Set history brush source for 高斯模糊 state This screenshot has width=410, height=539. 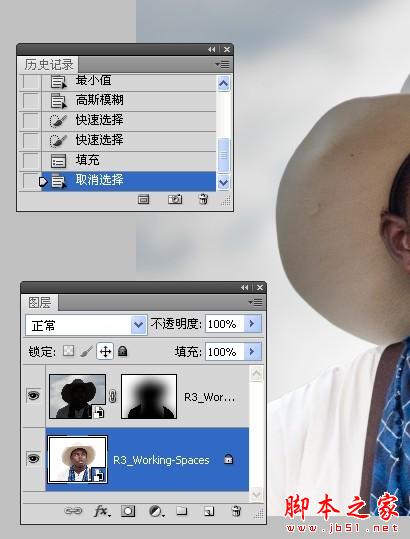[x=31, y=101]
